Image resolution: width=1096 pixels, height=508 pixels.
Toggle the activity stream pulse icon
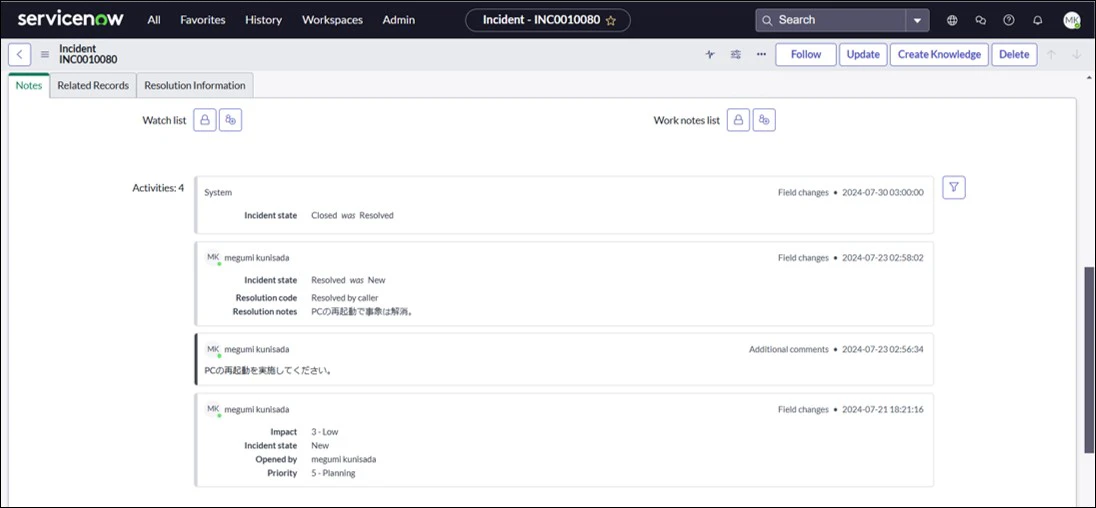710,55
